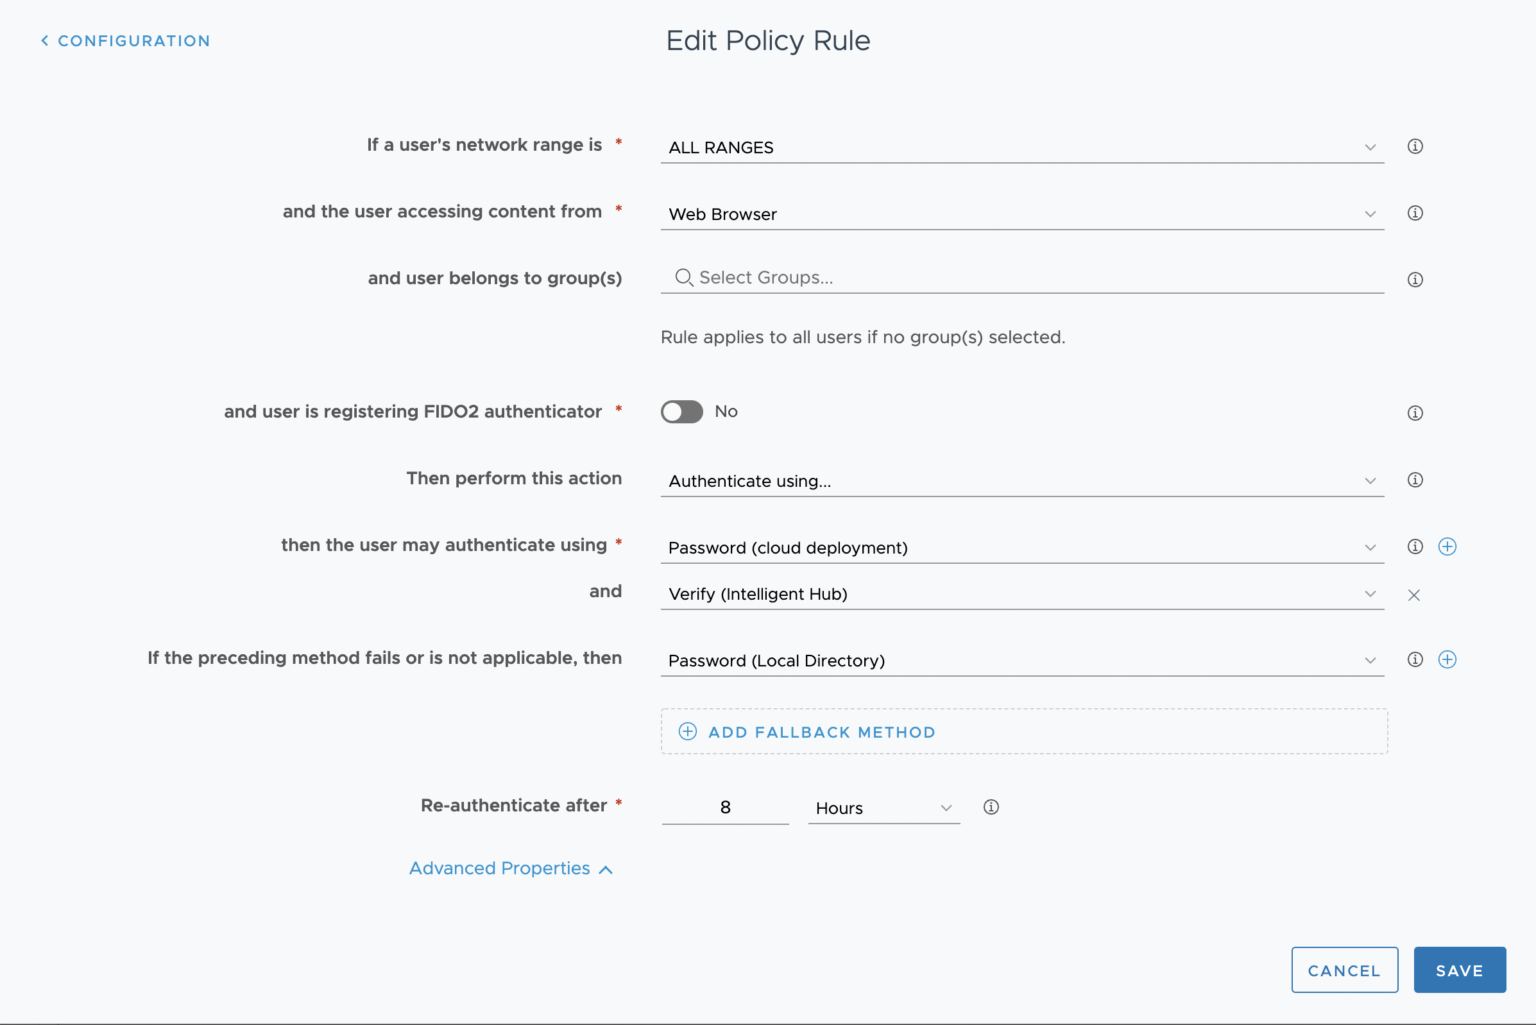Click the search icon in Select Groups field
1536x1025 pixels.
[x=683, y=277]
